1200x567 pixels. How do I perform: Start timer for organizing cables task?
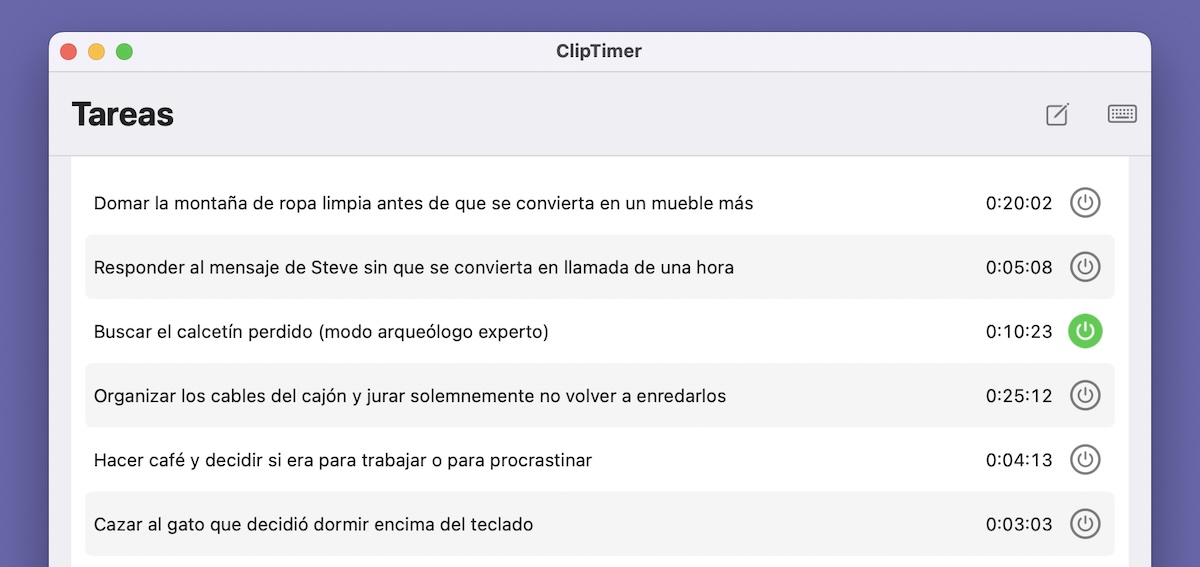(1085, 395)
